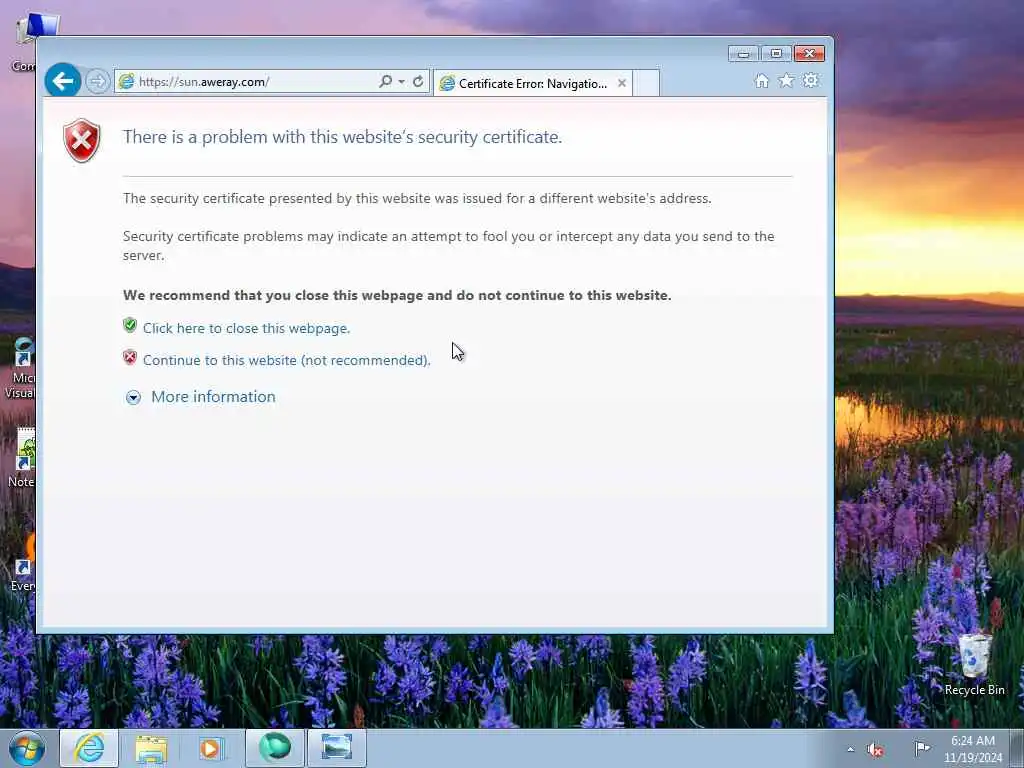Click Internet Explorer taskbar icon

[89, 748]
